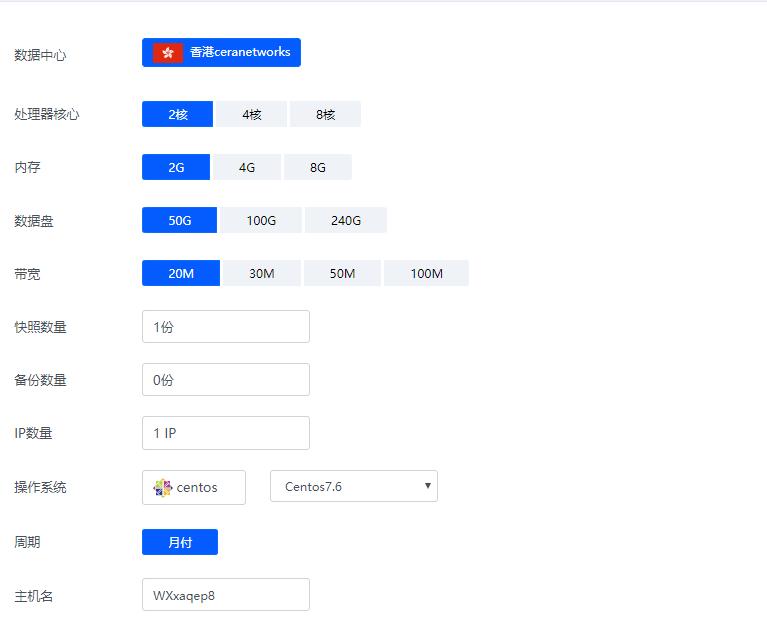Screen dimensions: 767x637
Task: Choose 8核 processor cores
Action: [x=325, y=114]
